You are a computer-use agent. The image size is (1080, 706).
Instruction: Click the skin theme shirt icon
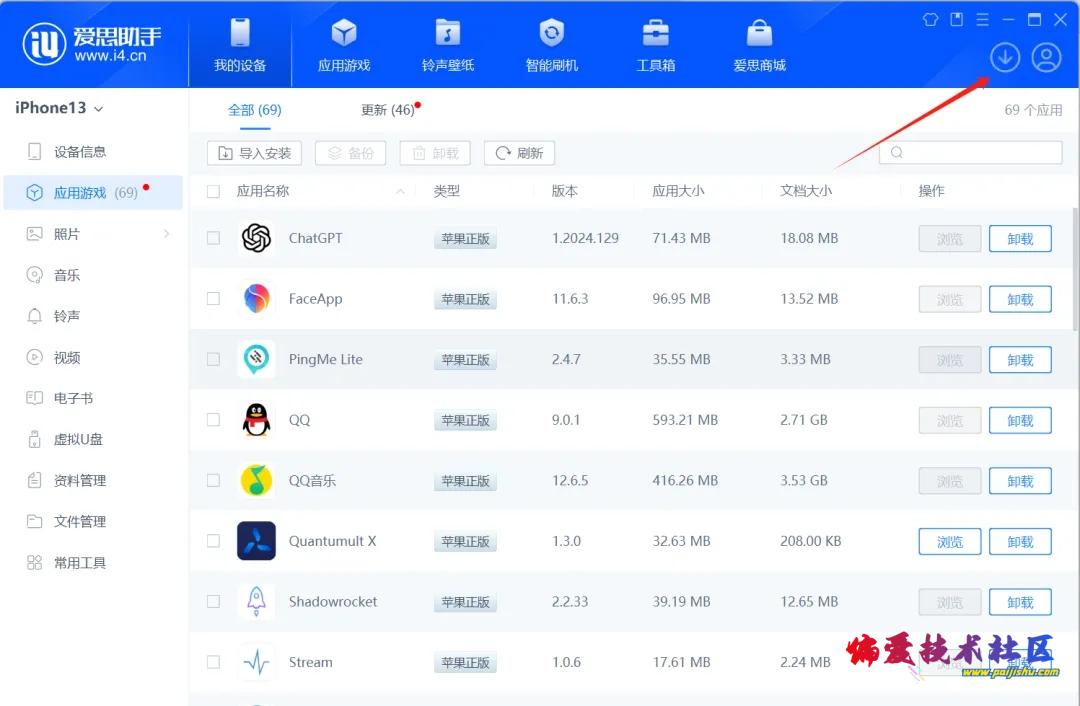pos(931,19)
